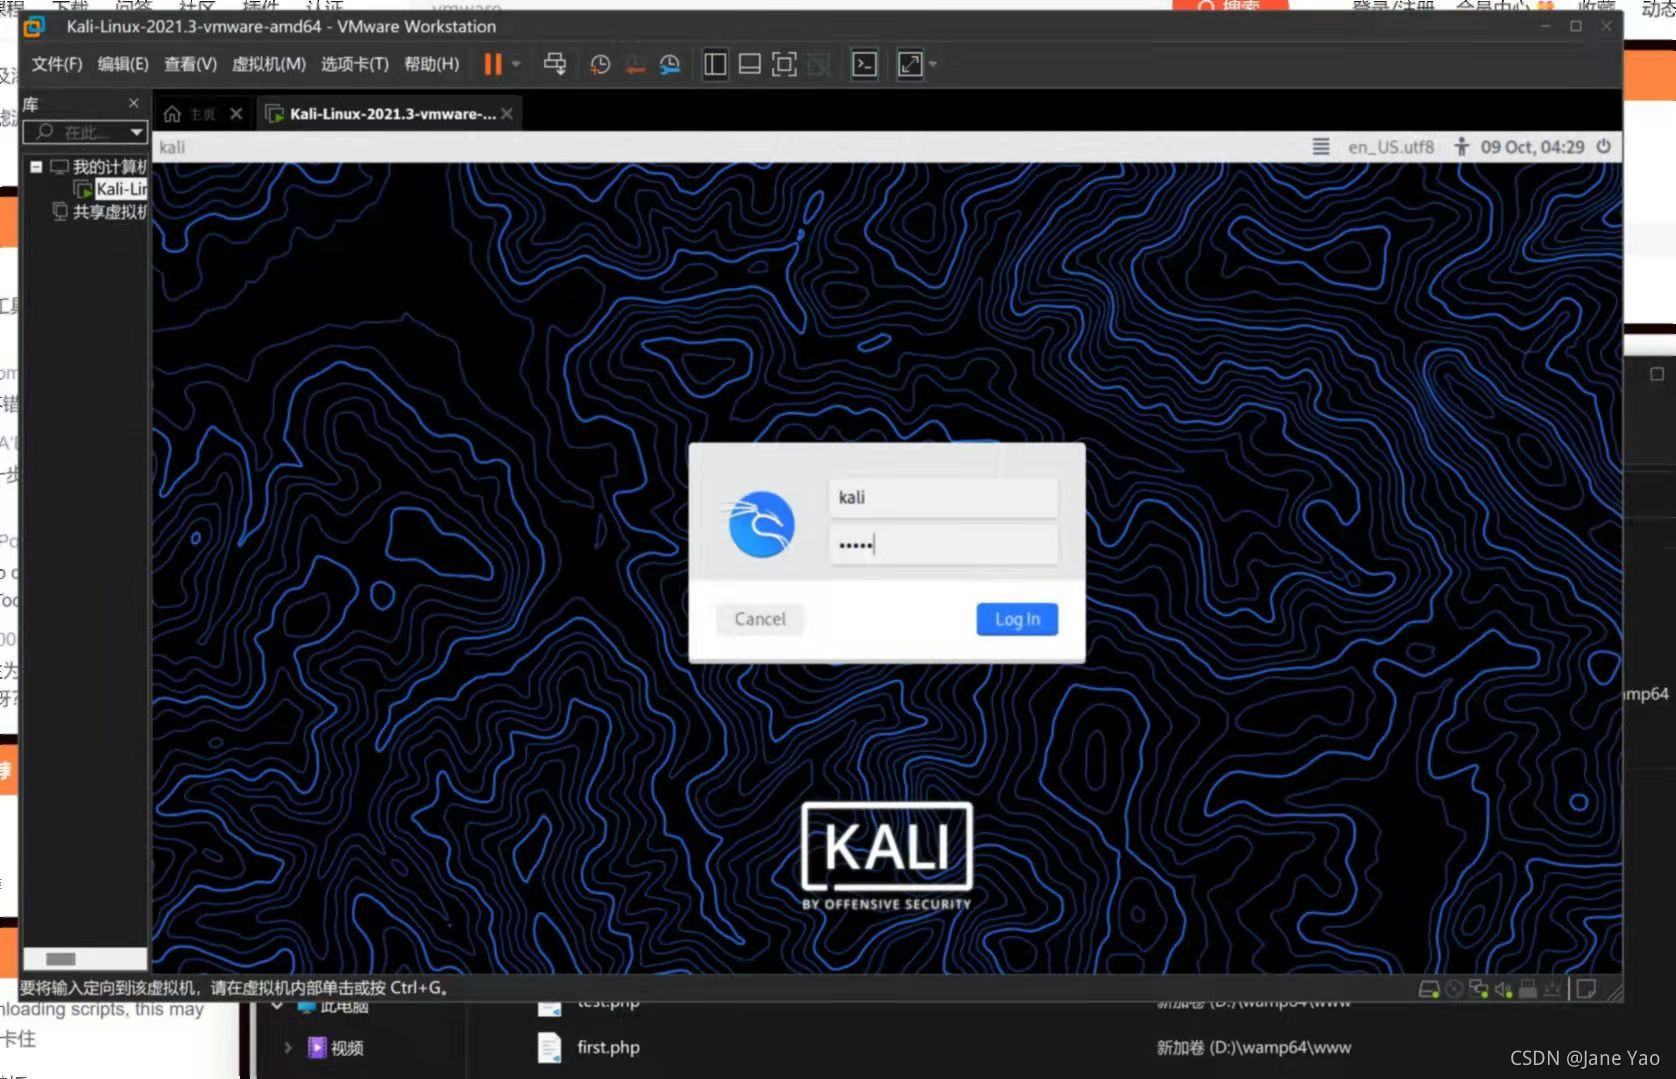This screenshot has height=1079, width=1676.
Task: Open the 文件(F) menu
Action: tap(57, 64)
